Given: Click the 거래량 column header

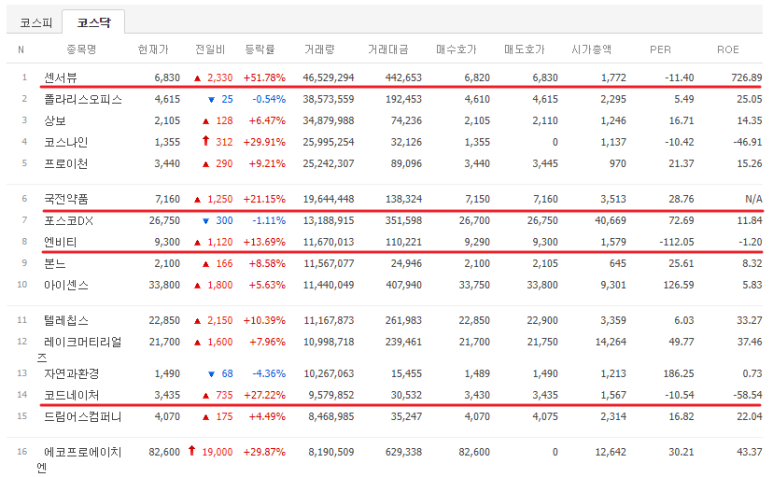Looking at the screenshot, I should click(x=319, y=49).
